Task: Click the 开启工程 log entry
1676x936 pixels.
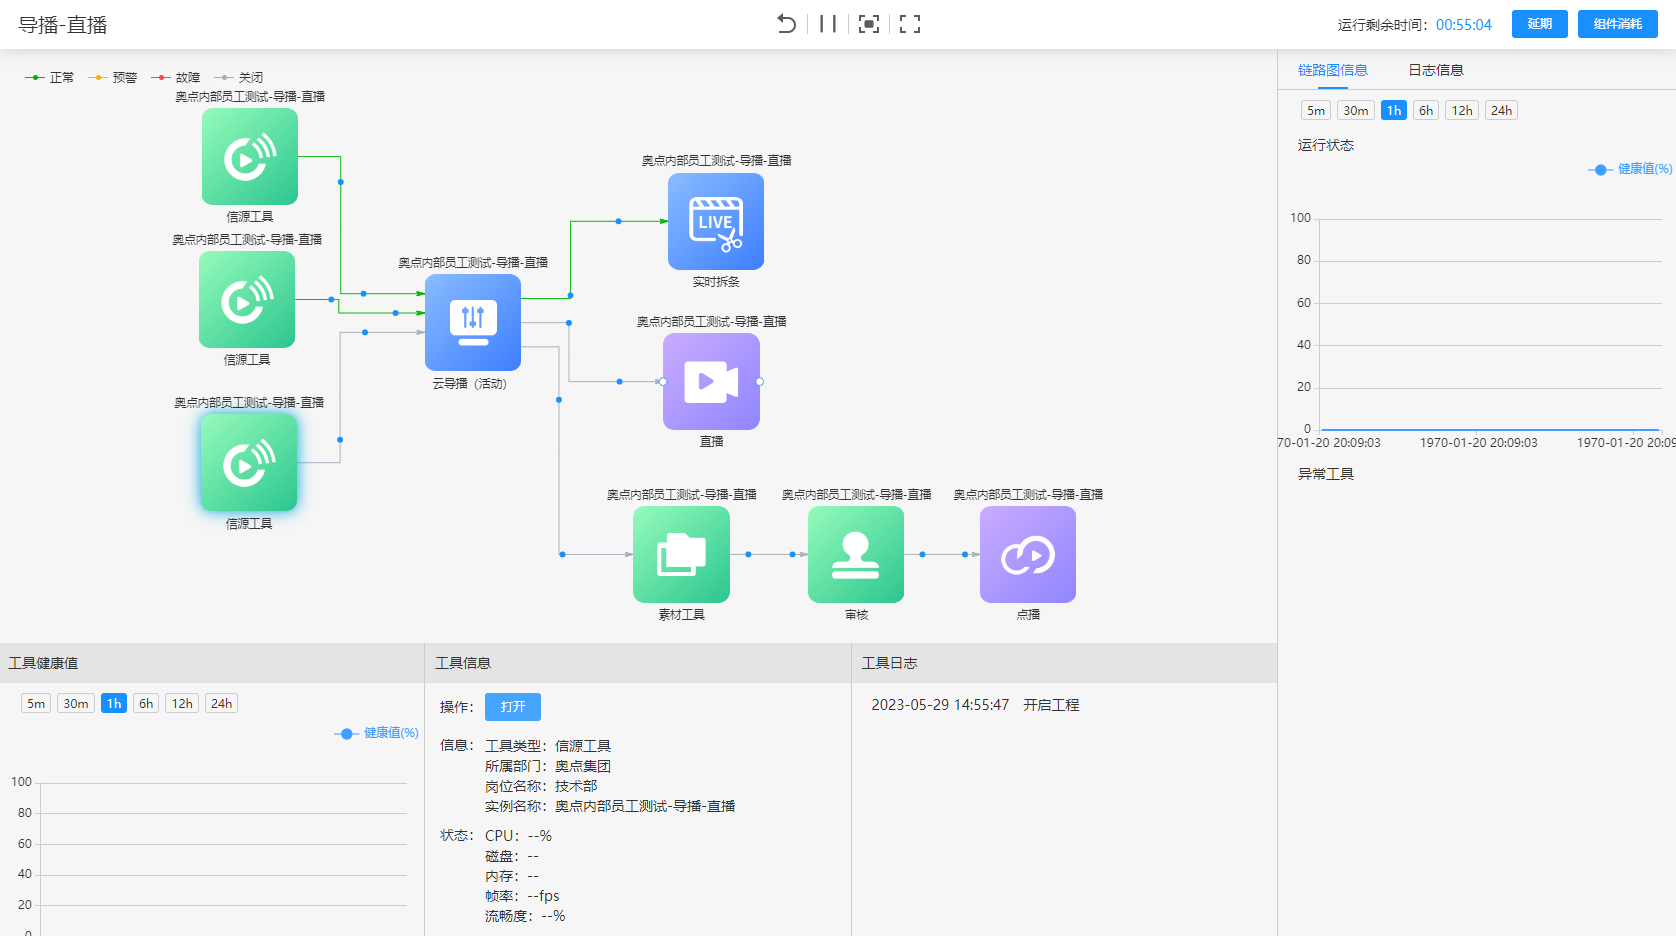Action: [x=975, y=705]
